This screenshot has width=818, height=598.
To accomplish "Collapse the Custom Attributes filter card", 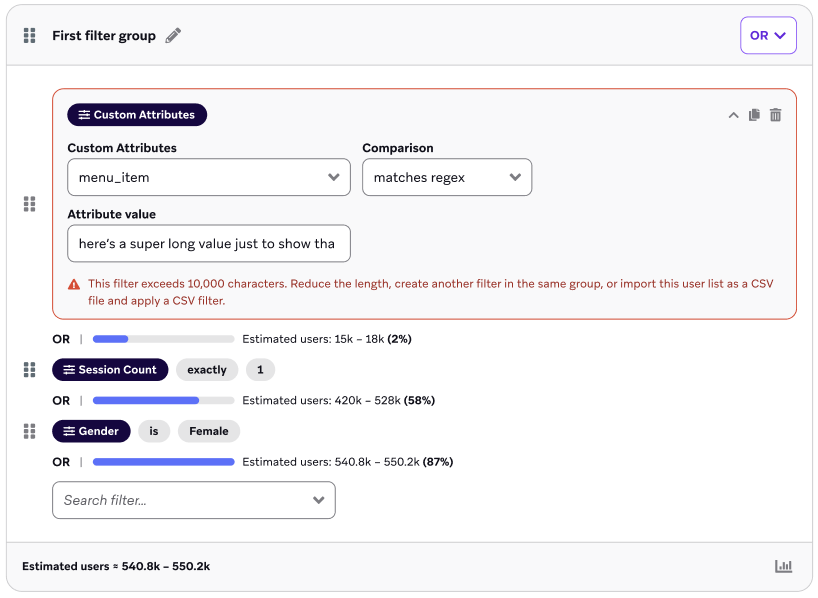I will (x=733, y=115).
